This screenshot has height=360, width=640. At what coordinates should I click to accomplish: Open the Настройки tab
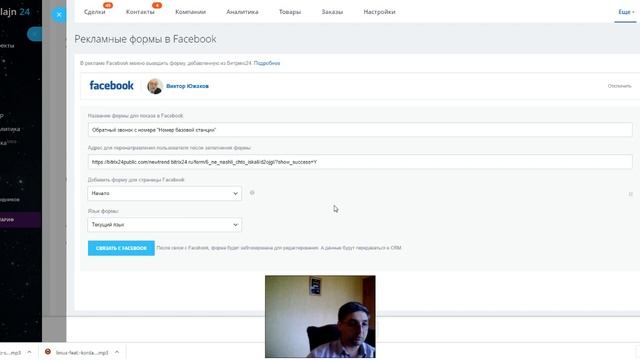tap(379, 12)
